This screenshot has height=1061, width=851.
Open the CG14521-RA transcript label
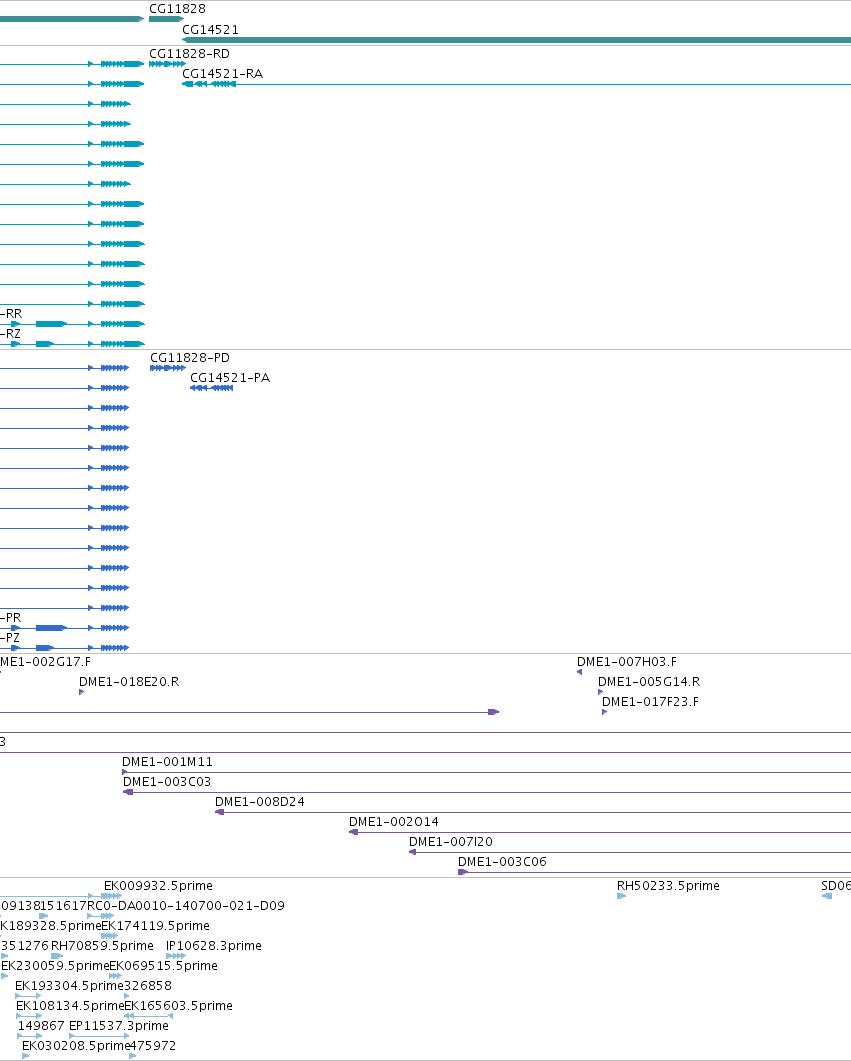click(223, 74)
